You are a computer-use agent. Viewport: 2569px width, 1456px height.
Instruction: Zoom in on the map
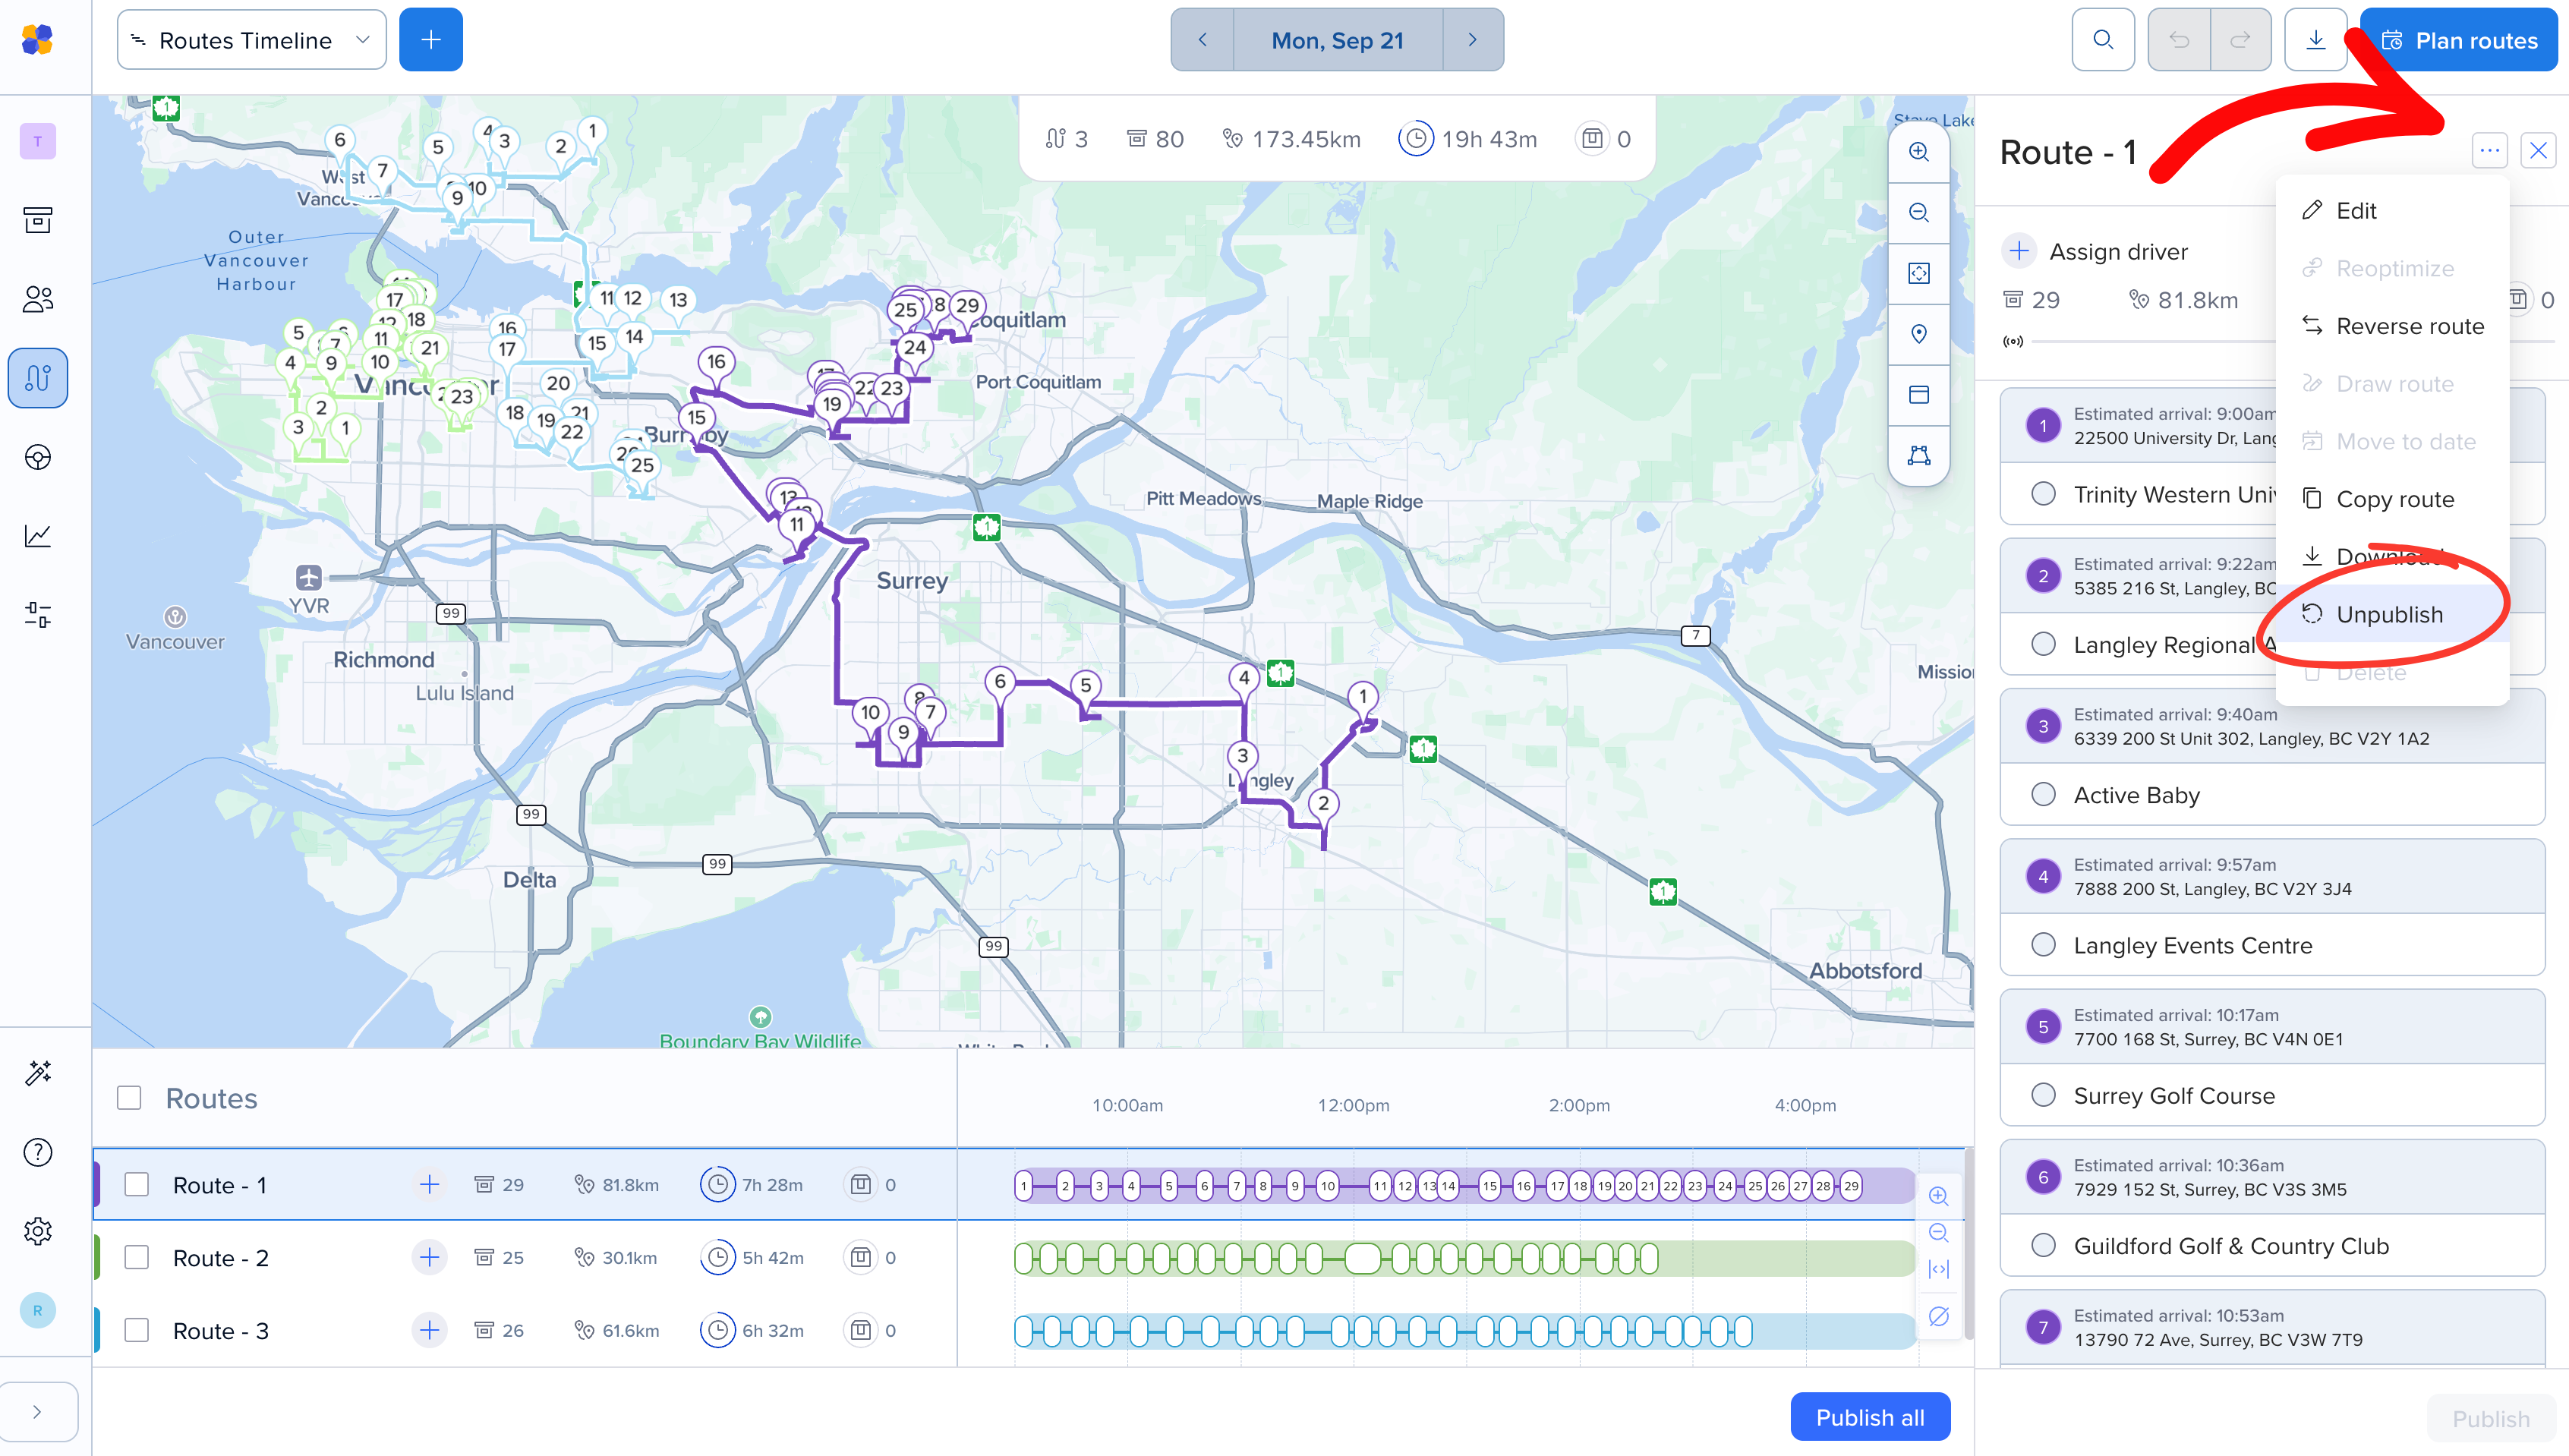pos(1918,152)
